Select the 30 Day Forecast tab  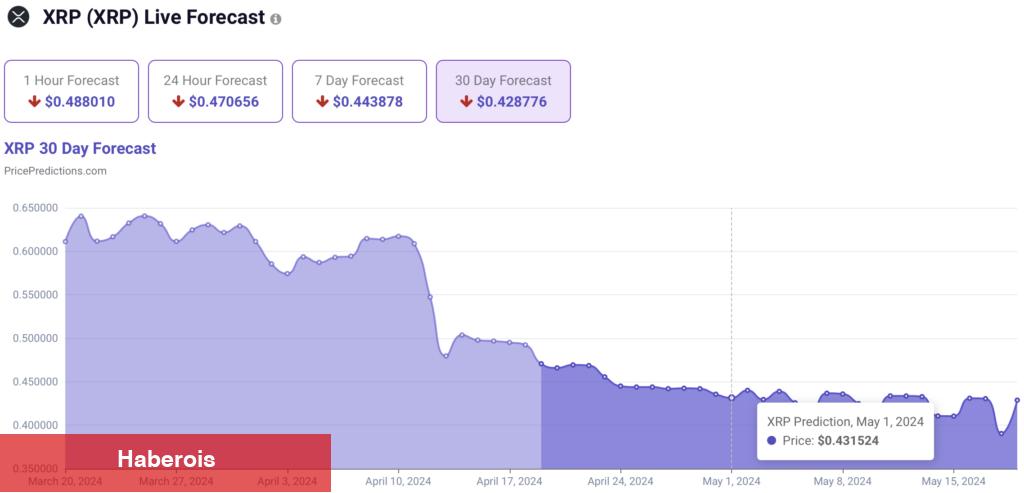tap(504, 91)
